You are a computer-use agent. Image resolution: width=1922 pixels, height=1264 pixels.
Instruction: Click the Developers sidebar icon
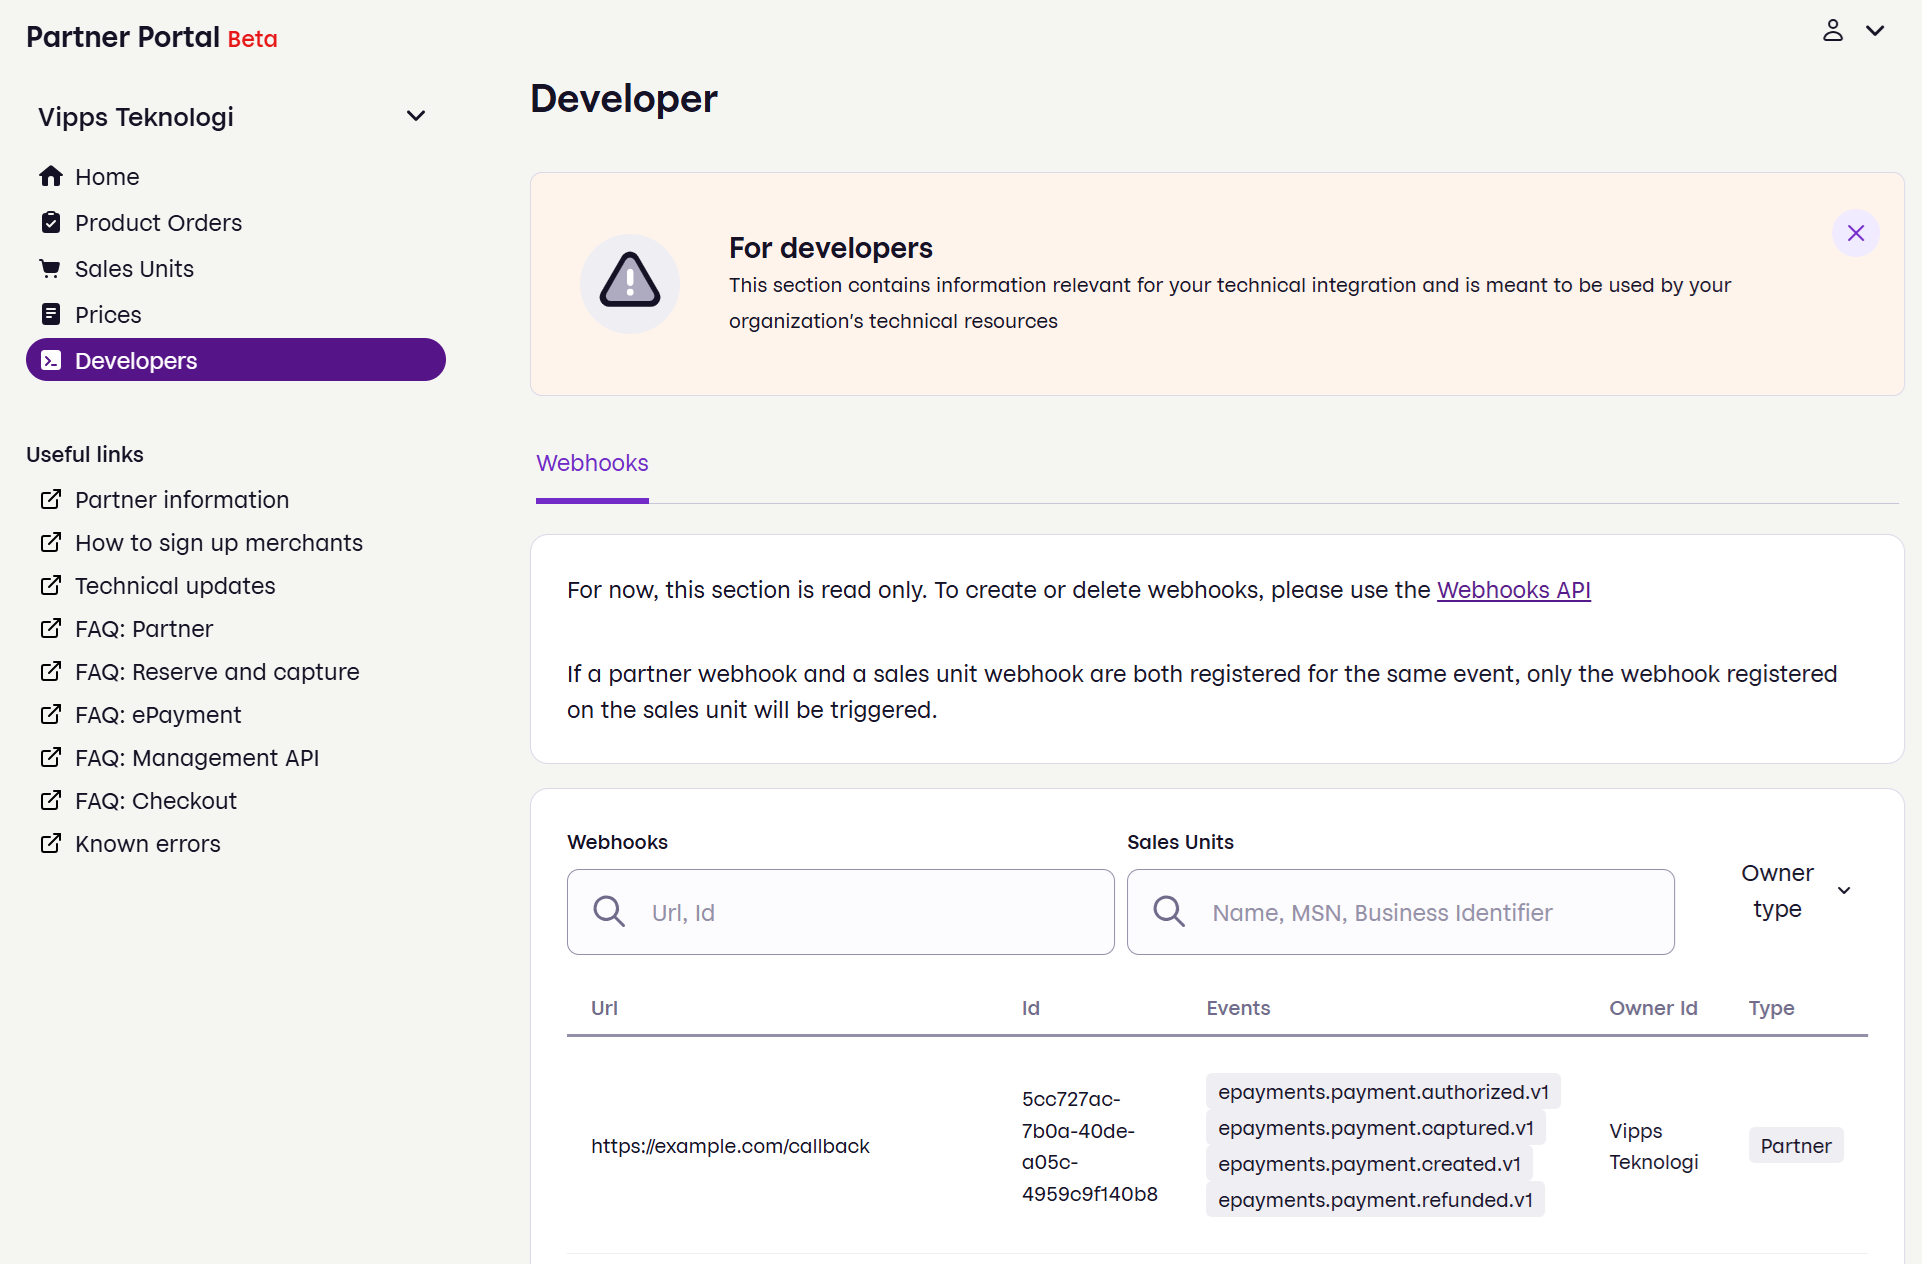51,360
